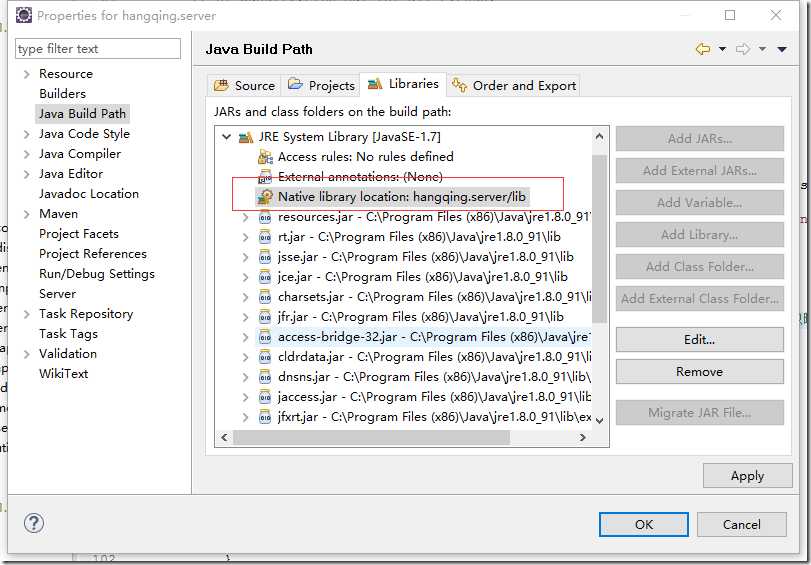The width and height of the screenshot is (811, 565).
Task: Select Java Build Path in sidebar
Action: click(x=82, y=113)
